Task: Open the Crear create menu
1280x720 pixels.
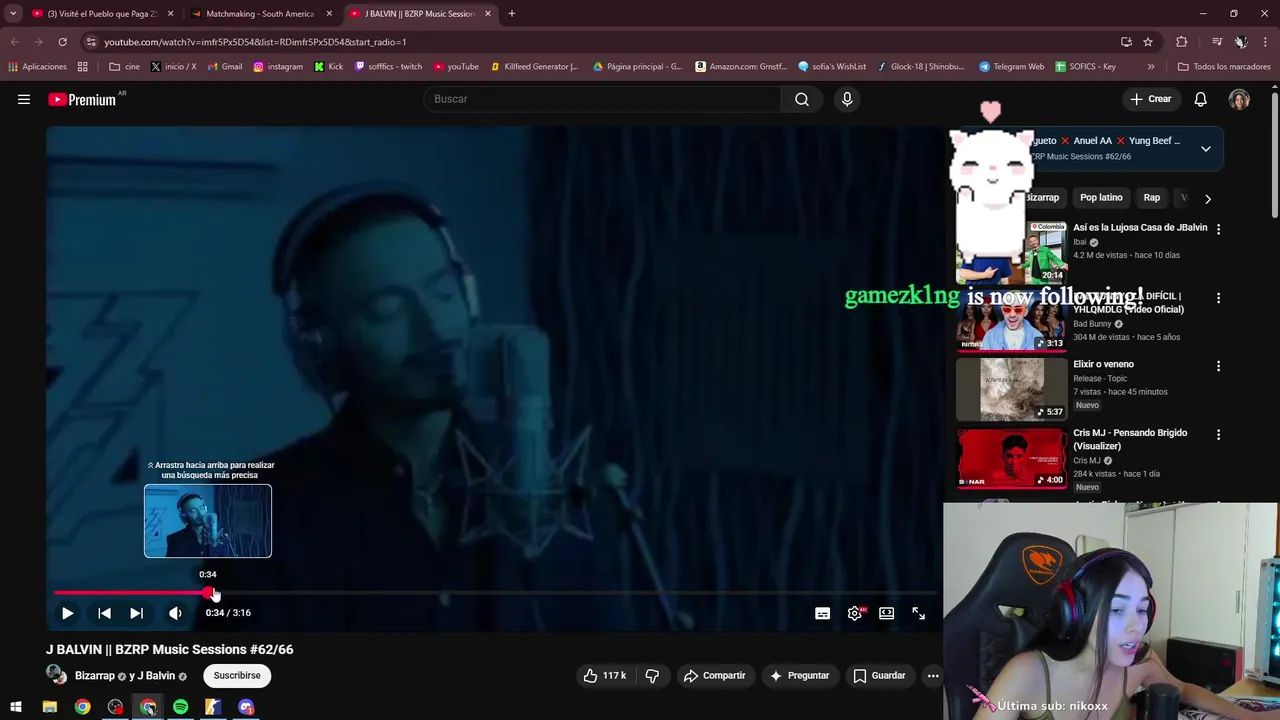Action: coord(1151,99)
